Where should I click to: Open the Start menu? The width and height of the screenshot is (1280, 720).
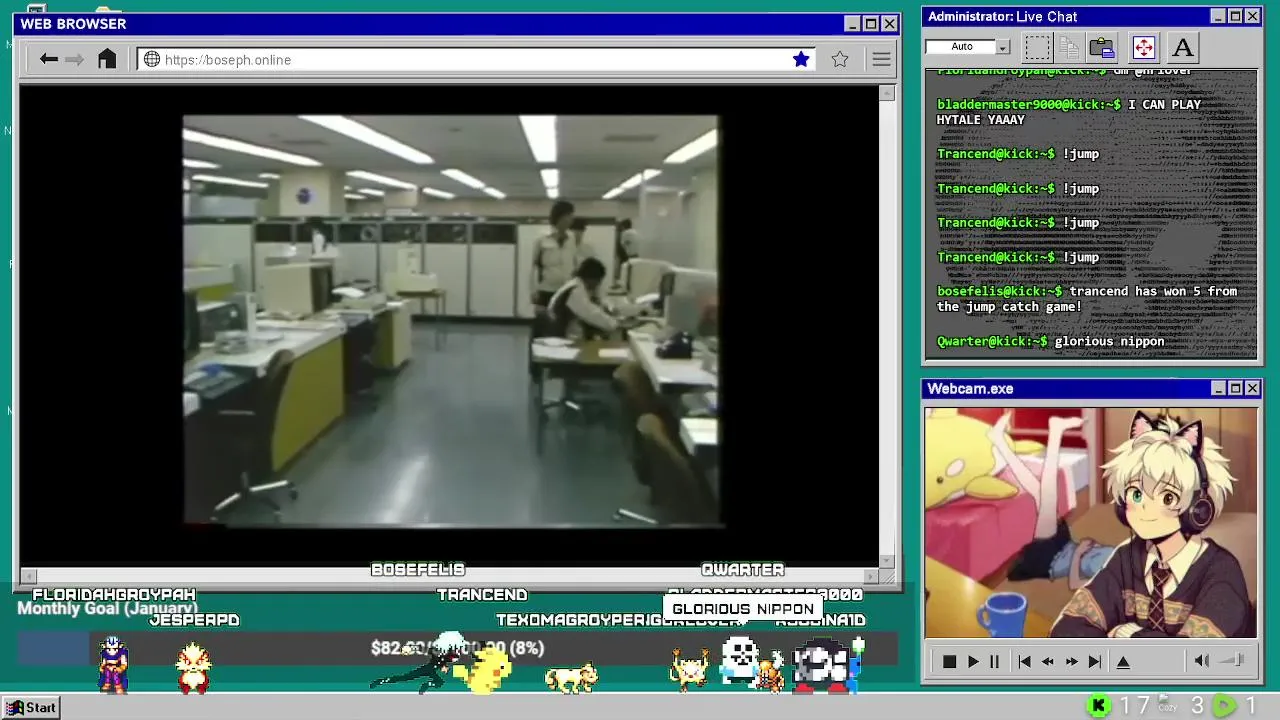pyautogui.click(x=31, y=707)
